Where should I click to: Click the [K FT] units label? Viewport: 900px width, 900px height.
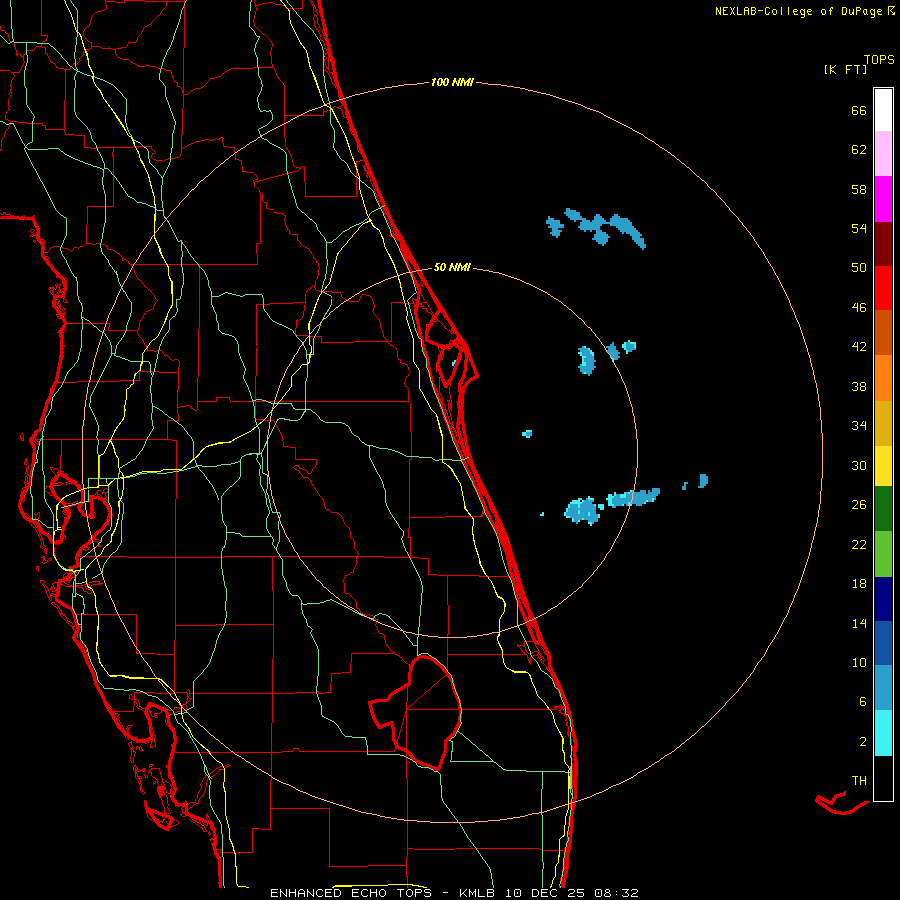pyautogui.click(x=845, y=69)
